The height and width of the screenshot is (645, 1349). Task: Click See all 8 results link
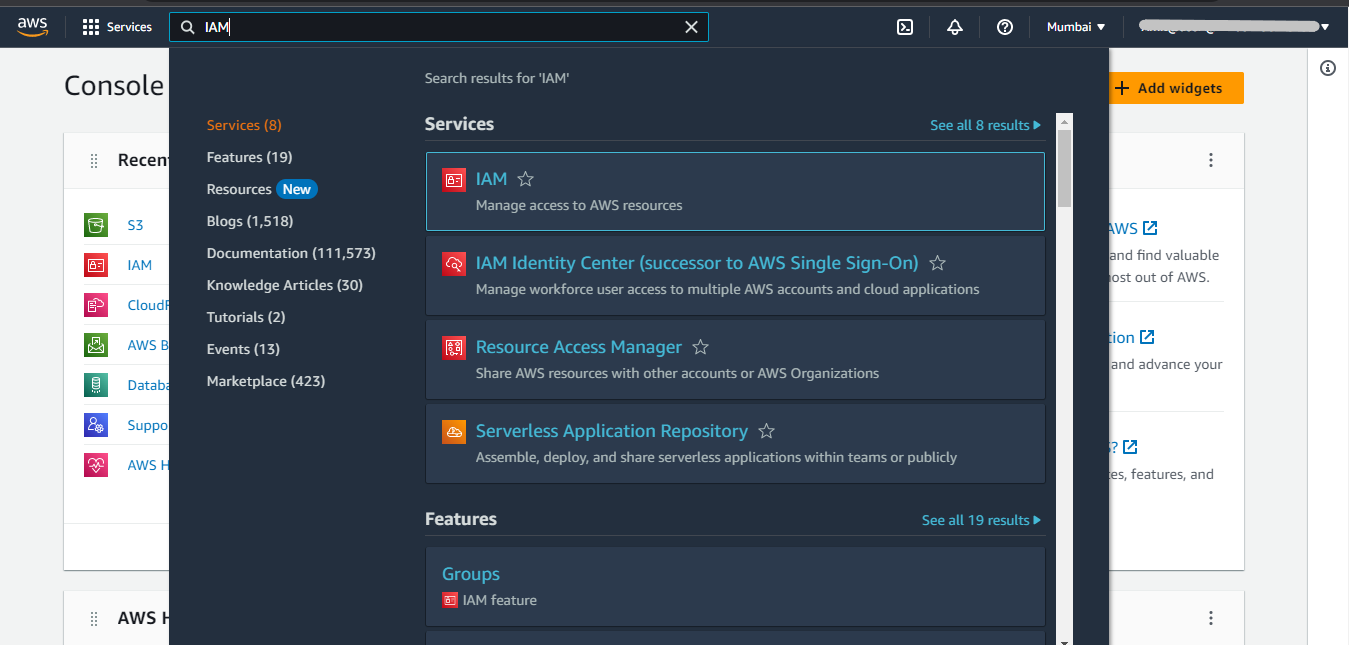coord(985,125)
